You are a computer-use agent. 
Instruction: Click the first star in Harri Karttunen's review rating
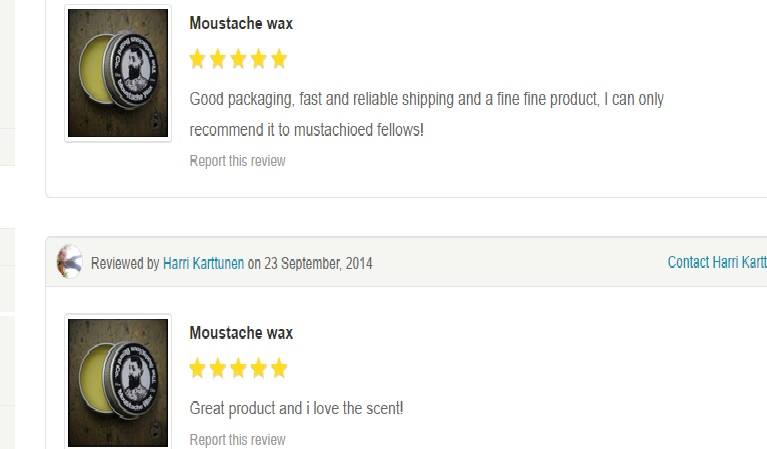pos(198,369)
